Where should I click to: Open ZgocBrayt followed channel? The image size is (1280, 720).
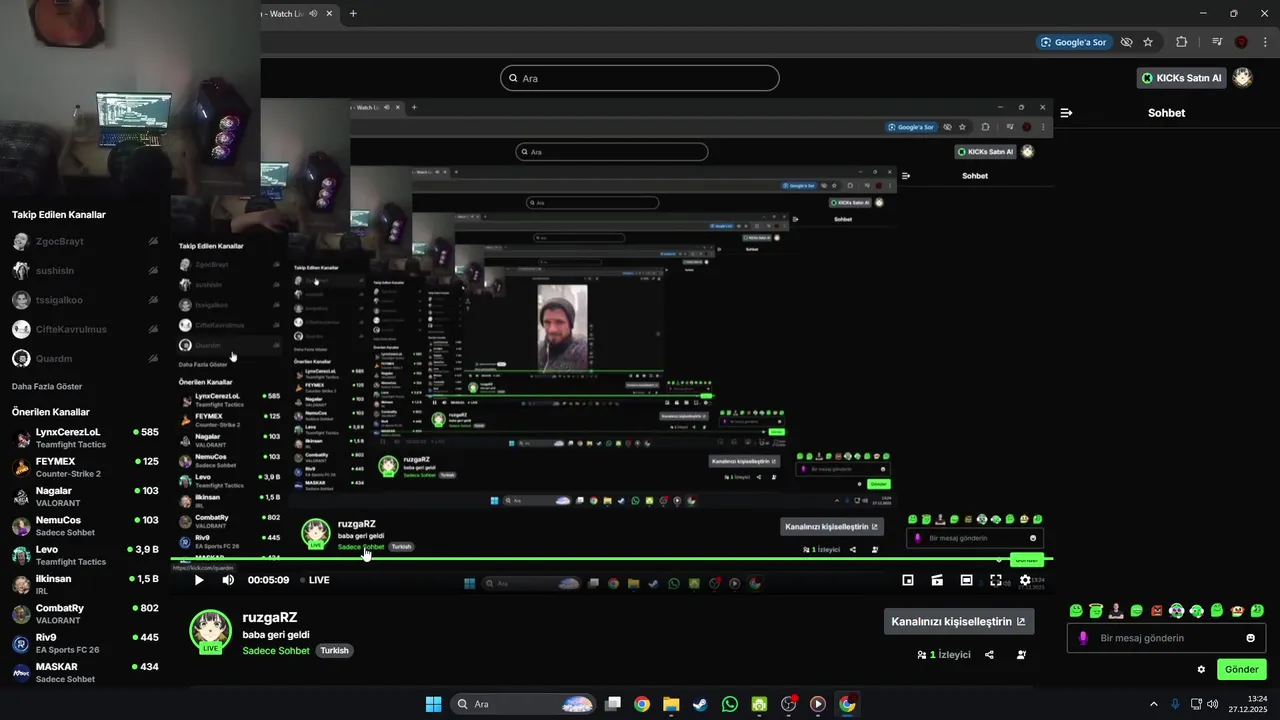pyautogui.click(x=85, y=242)
